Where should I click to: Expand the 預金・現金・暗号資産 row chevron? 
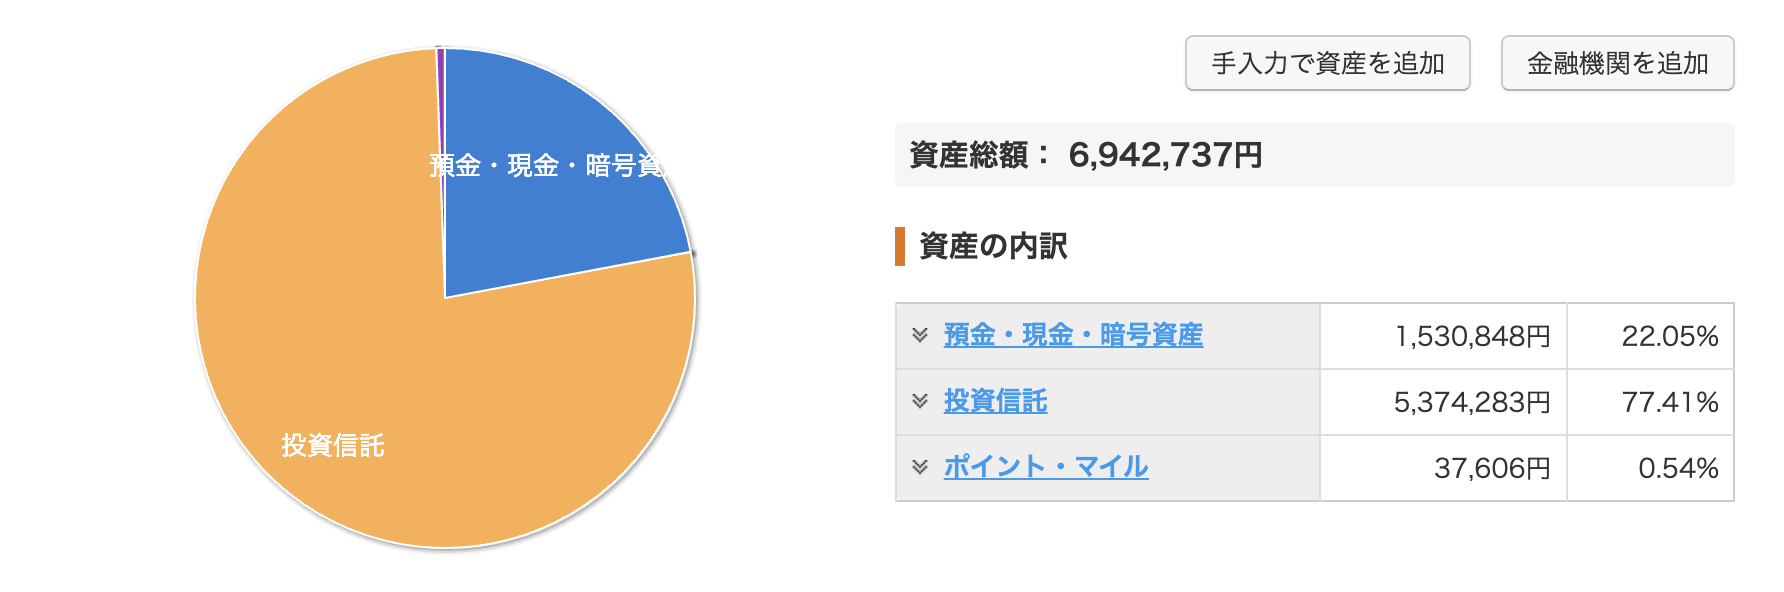pyautogui.click(x=920, y=335)
